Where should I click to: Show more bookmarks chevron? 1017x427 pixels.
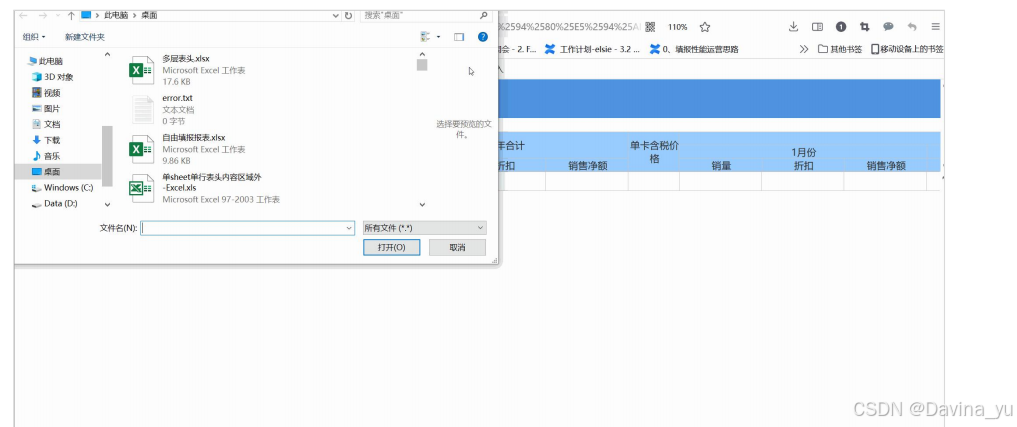[x=804, y=49]
